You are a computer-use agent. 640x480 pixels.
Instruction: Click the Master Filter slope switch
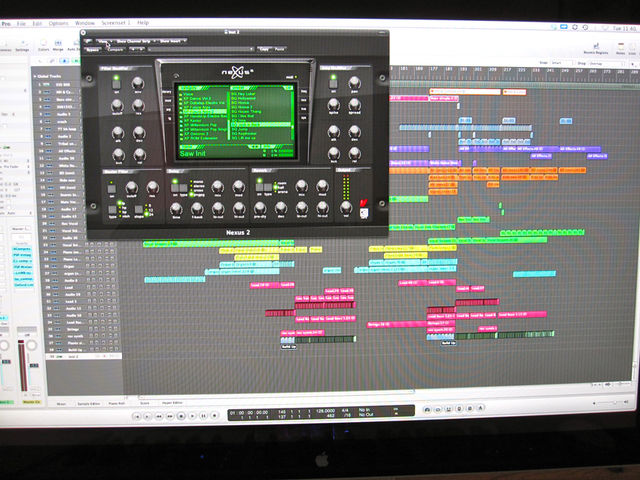138,209
